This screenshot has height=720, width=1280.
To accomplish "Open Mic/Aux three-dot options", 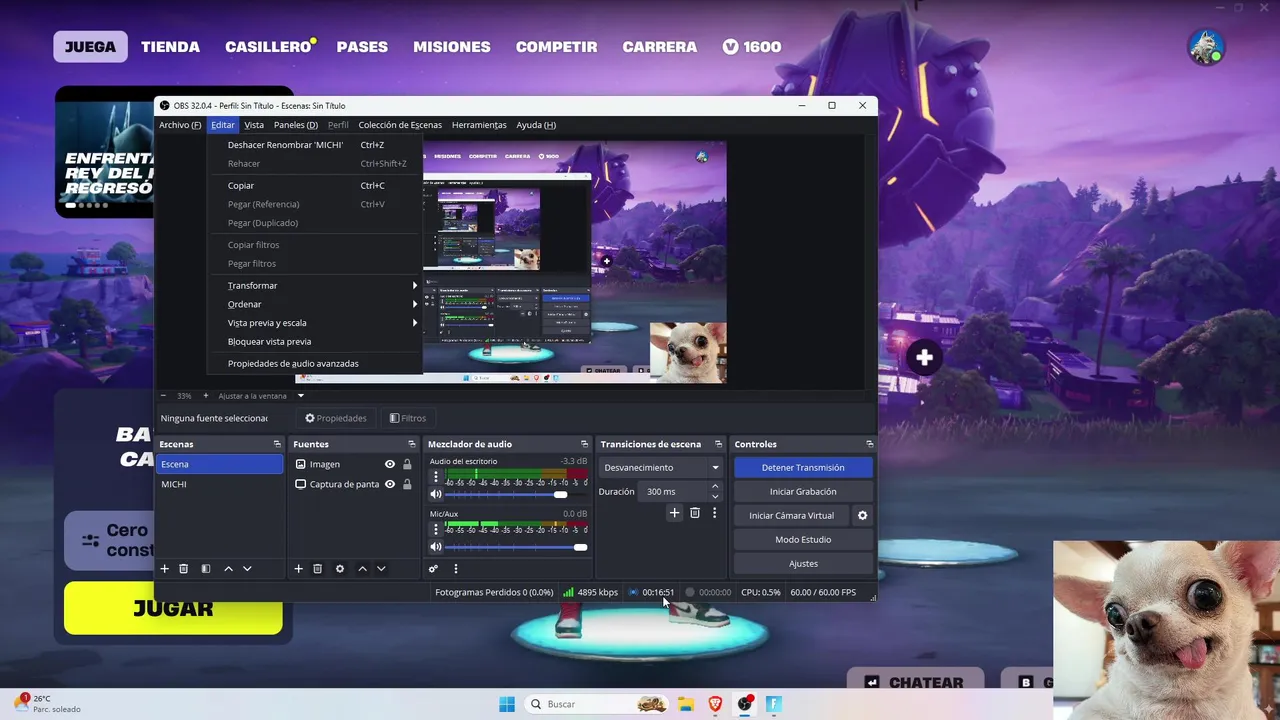I will click(x=436, y=529).
